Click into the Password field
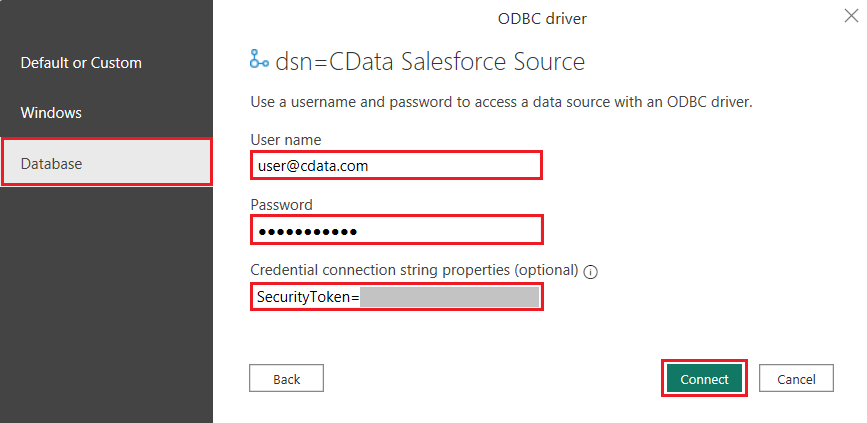 (395, 231)
